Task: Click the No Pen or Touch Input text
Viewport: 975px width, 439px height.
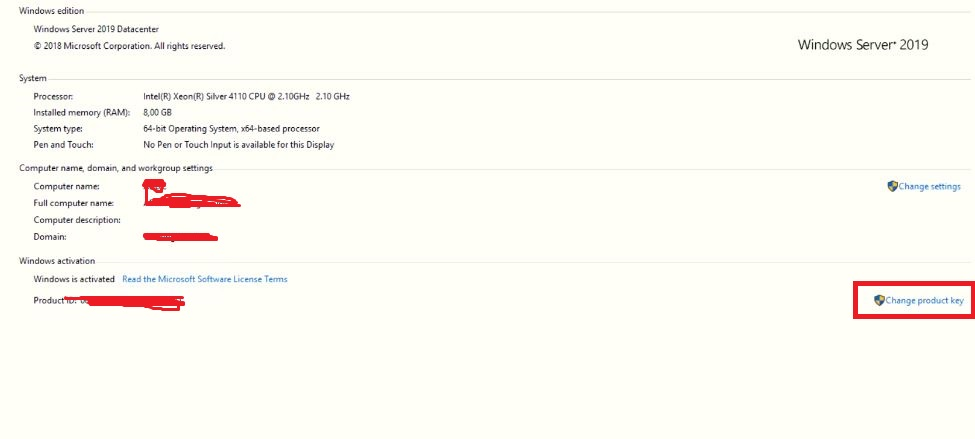Action: coord(239,145)
